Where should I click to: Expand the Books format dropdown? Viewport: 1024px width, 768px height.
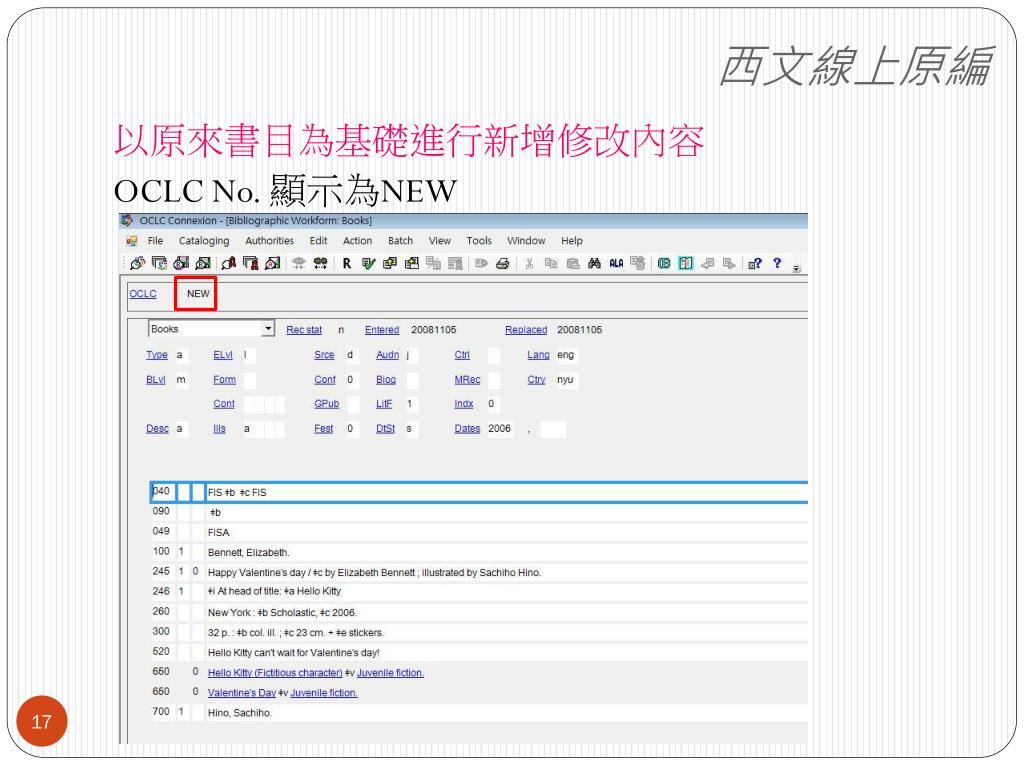coord(268,328)
